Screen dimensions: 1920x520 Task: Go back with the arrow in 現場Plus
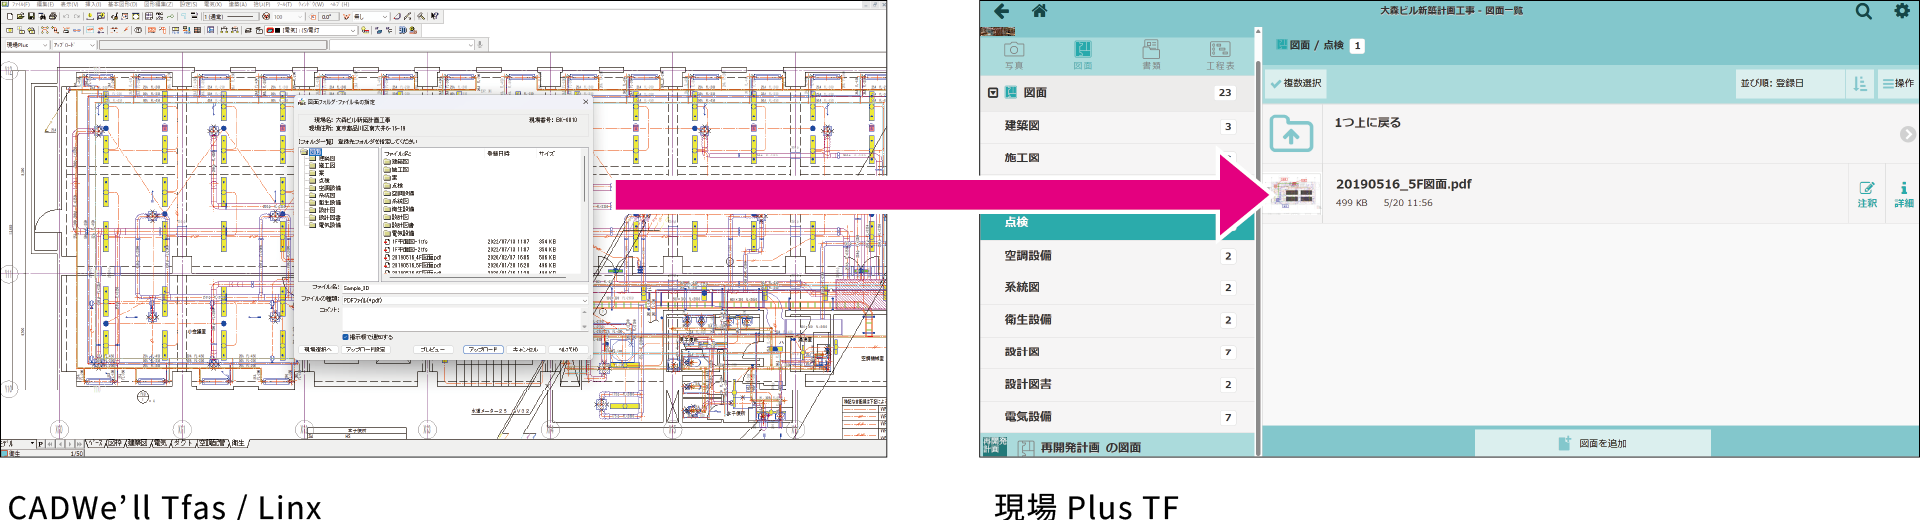(x=1001, y=11)
